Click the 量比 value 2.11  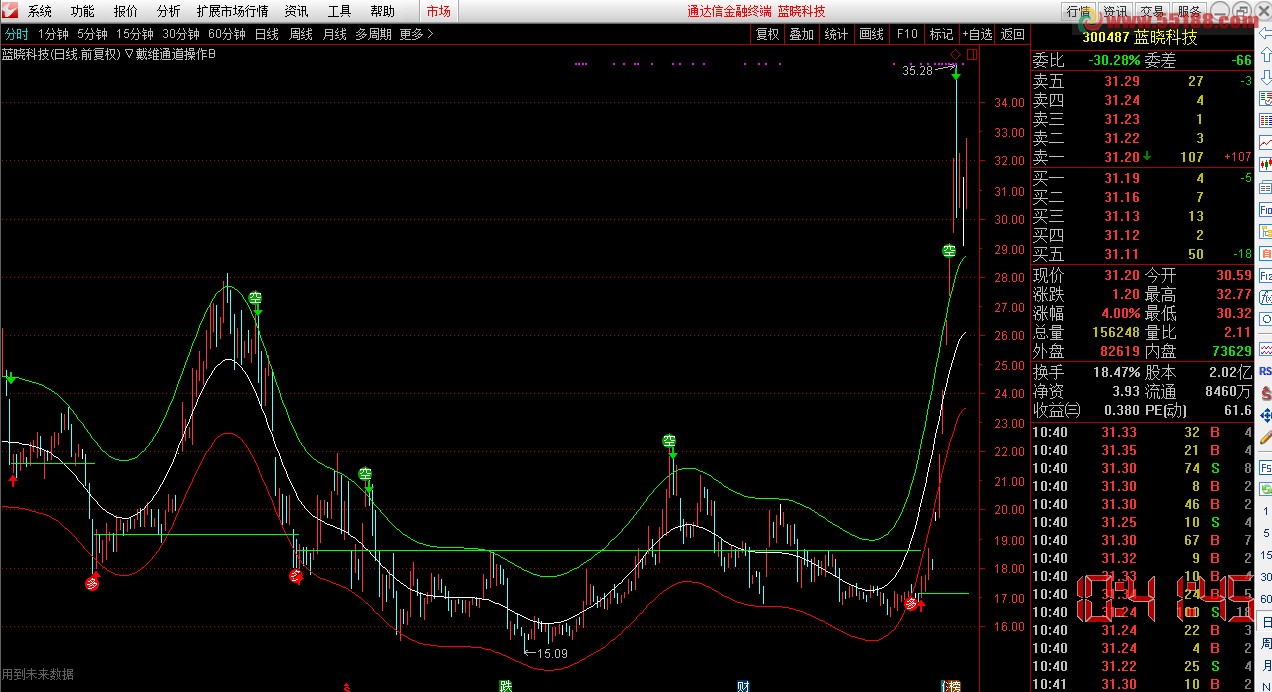point(1238,332)
